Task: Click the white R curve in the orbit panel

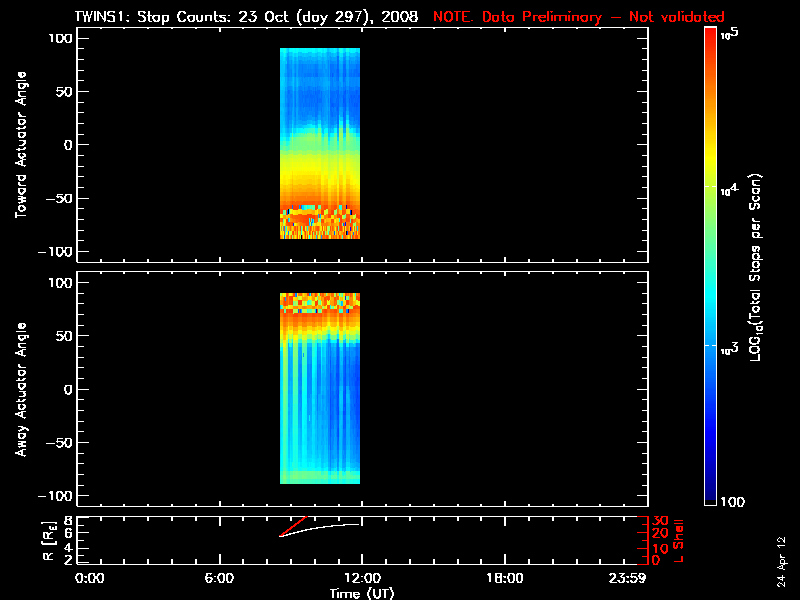Action: click(330, 526)
